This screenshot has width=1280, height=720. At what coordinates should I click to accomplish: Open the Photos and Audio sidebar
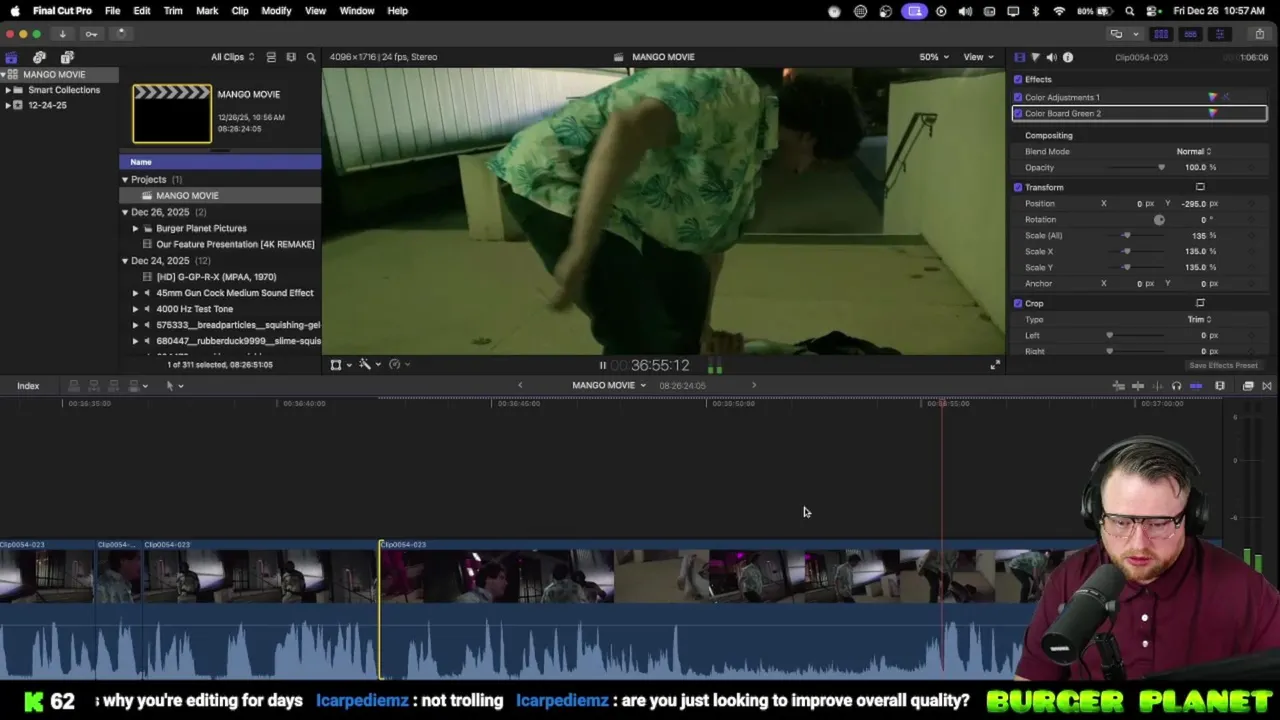[x=39, y=57]
